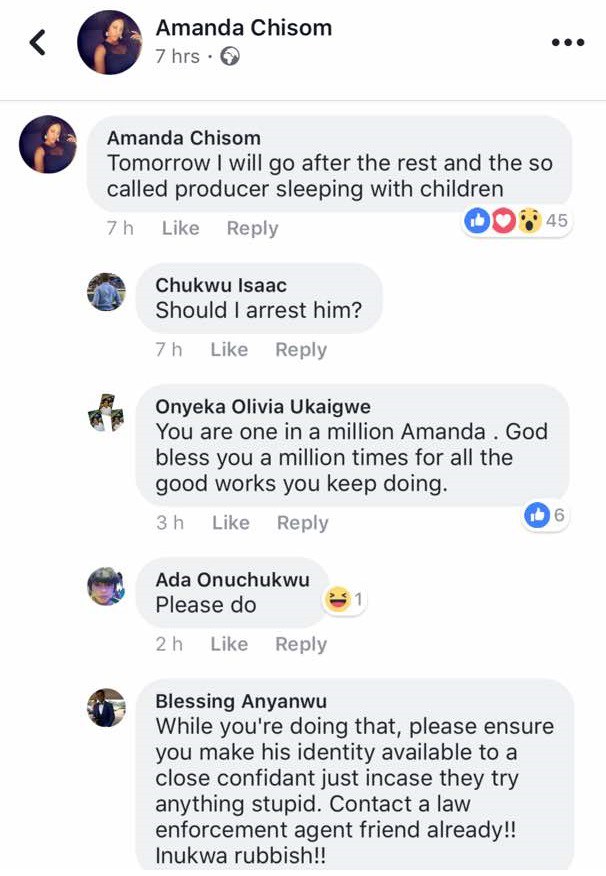Tap Onyeka Olivia Ukaigwe's avatar
Image resolution: width=606 pixels, height=876 pixels.
(x=106, y=413)
